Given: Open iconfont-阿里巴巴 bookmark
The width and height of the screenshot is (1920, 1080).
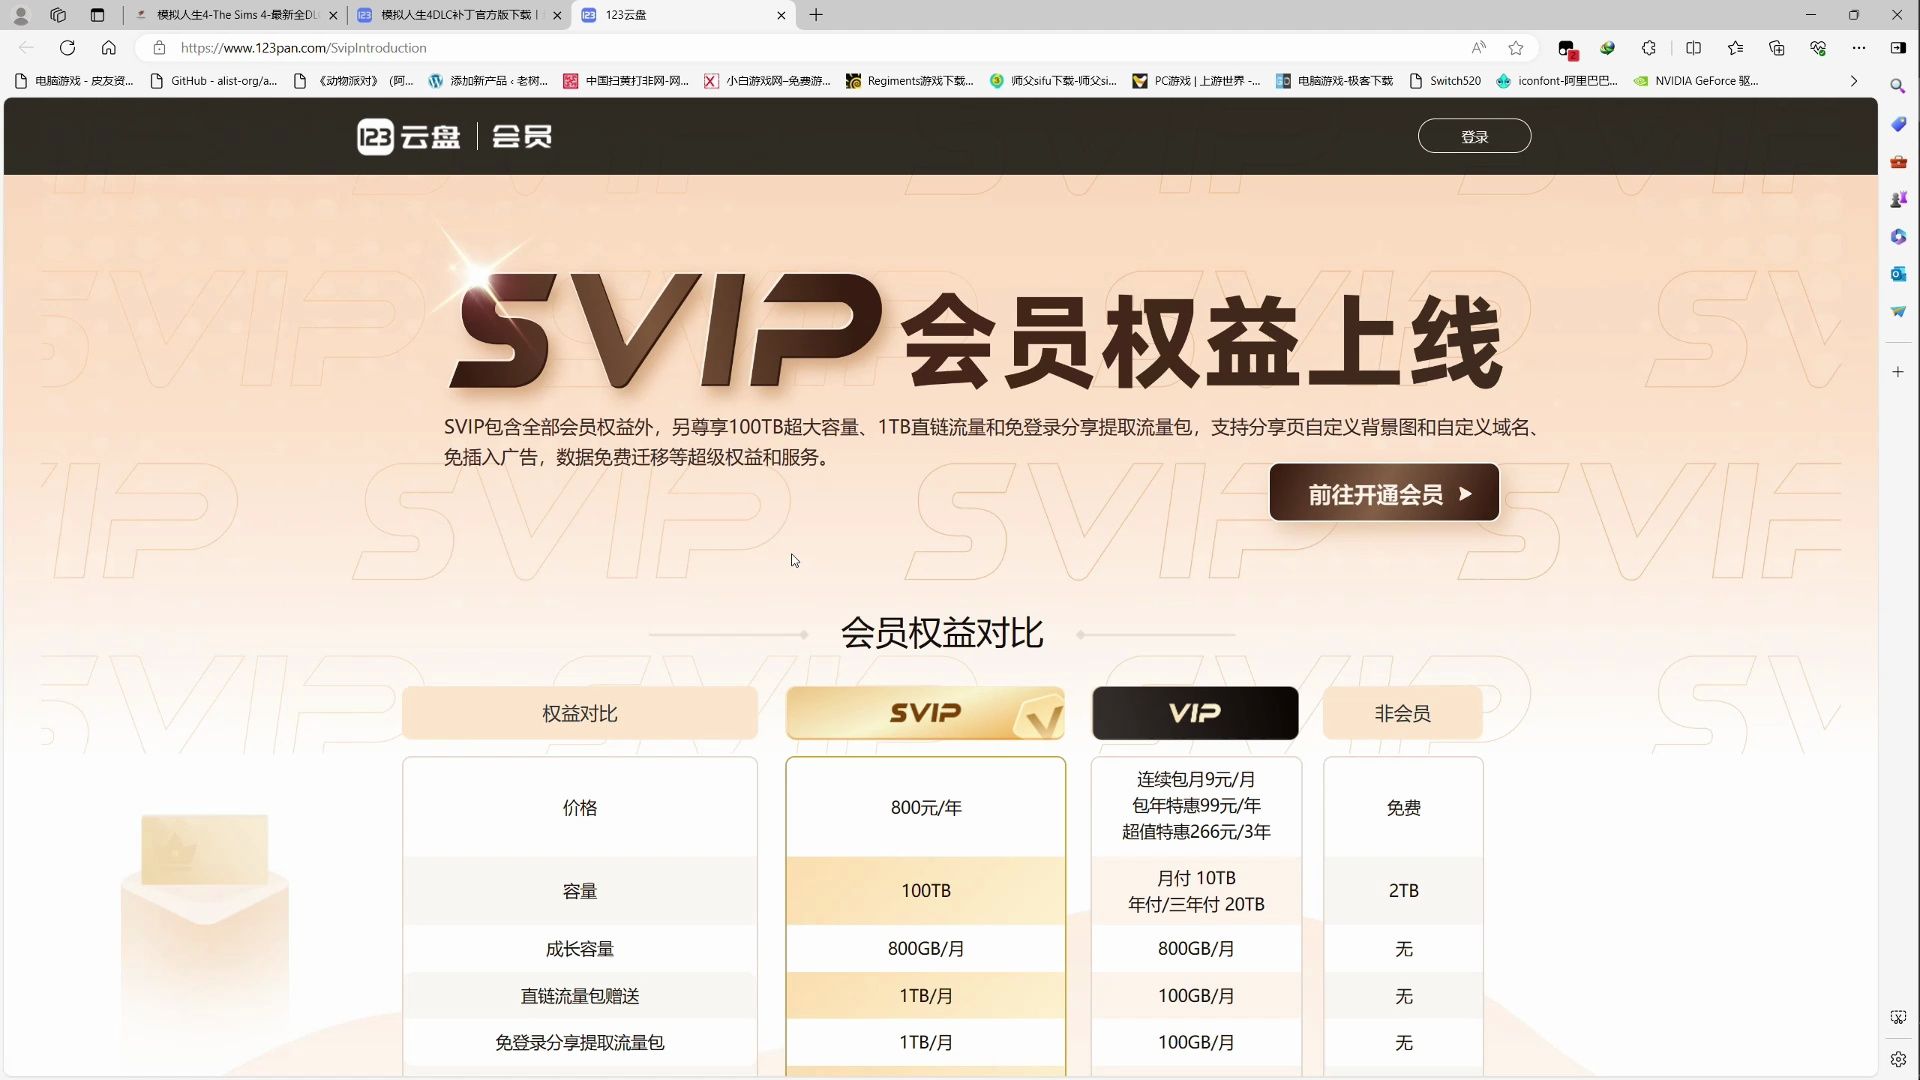Looking at the screenshot, I should coord(1557,81).
